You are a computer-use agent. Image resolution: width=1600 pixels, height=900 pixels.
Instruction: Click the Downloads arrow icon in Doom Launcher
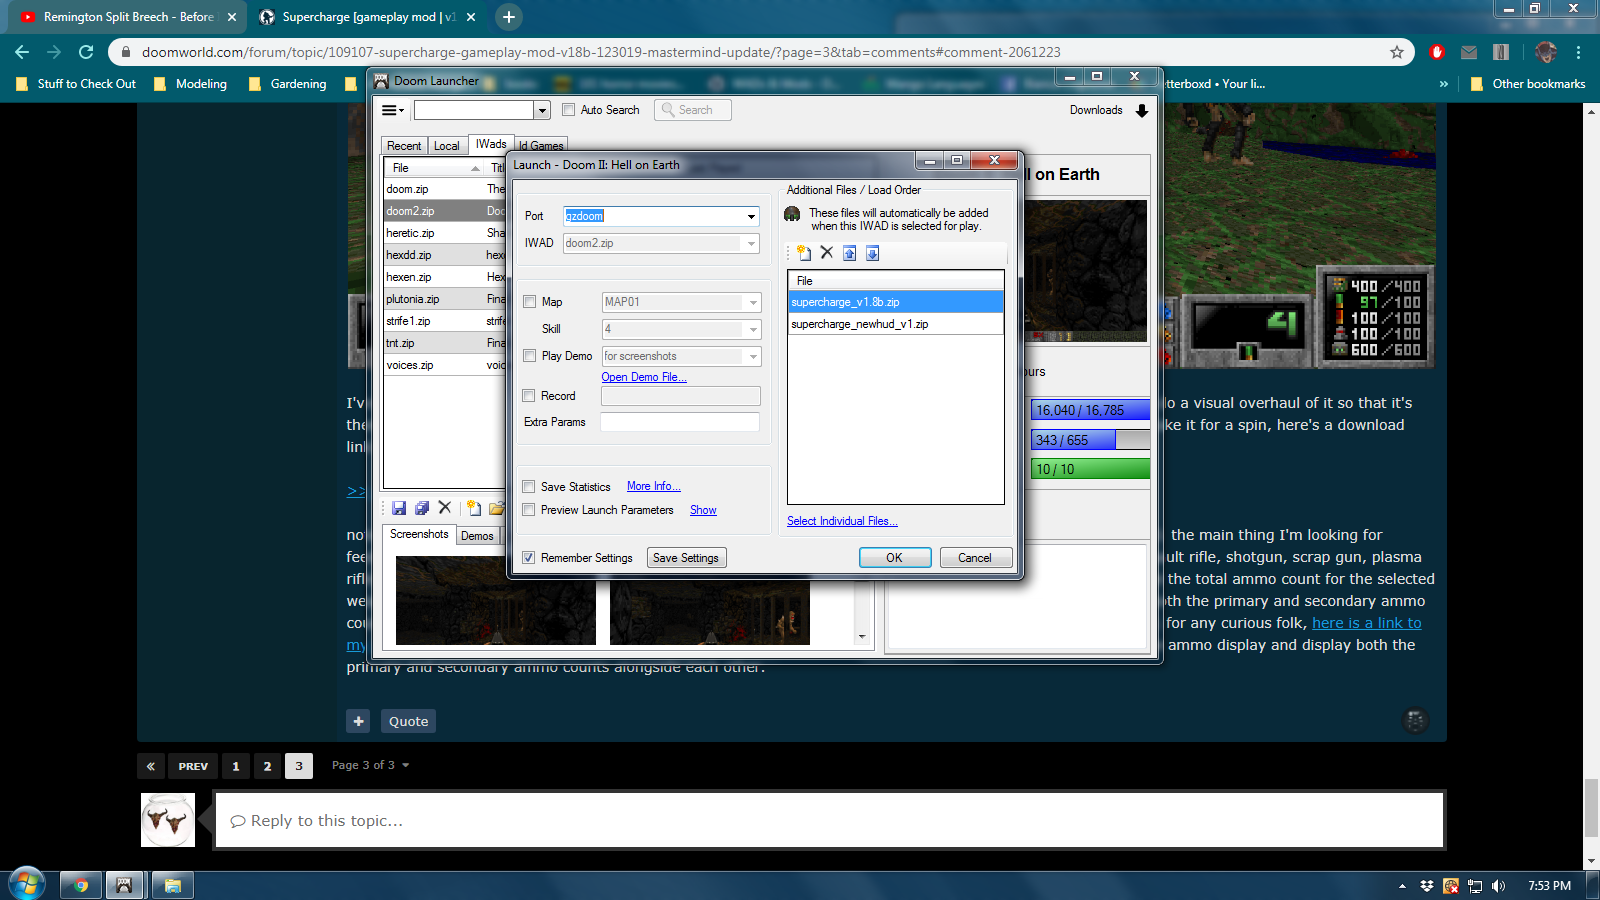pyautogui.click(x=1142, y=110)
